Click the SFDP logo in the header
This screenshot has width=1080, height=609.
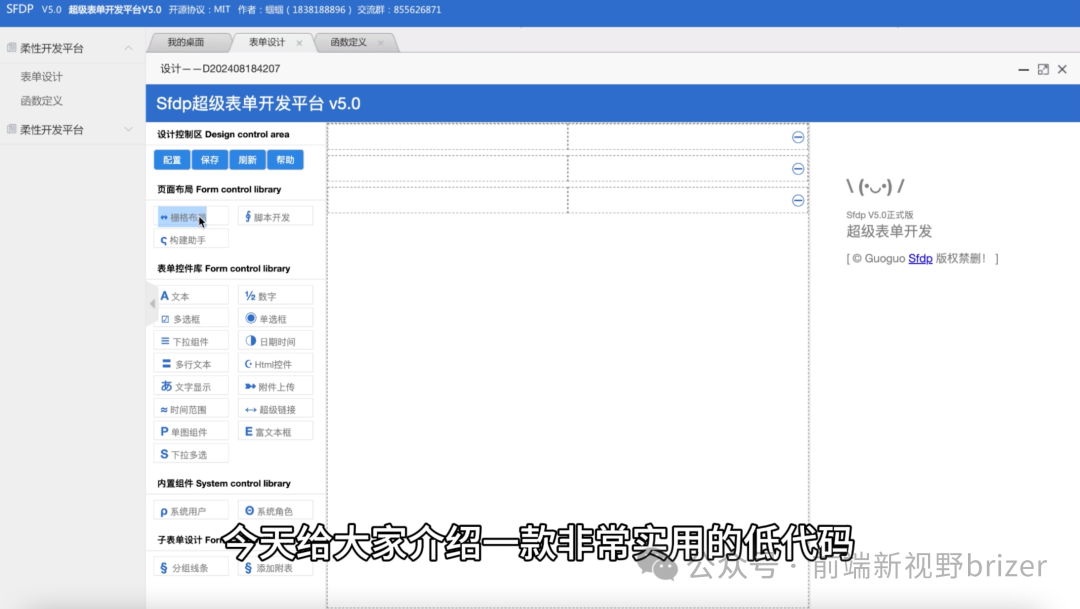(x=20, y=9)
